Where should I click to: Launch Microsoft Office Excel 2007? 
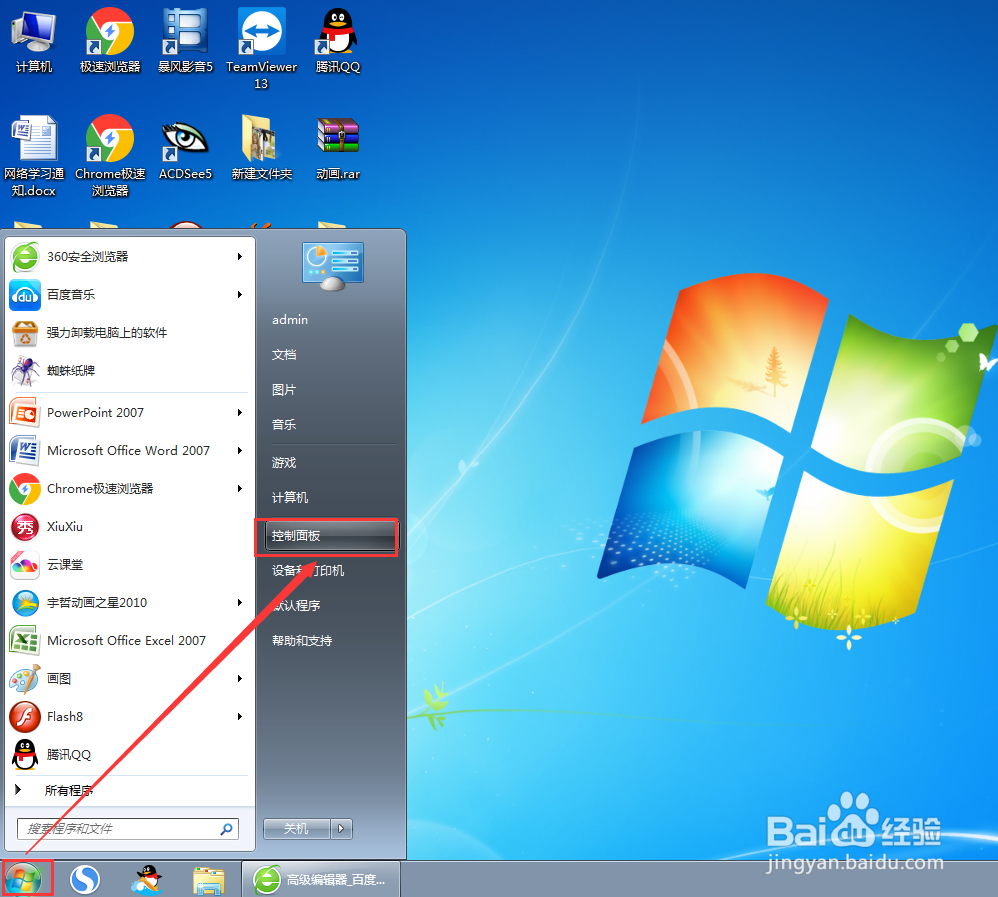pyautogui.click(x=127, y=640)
